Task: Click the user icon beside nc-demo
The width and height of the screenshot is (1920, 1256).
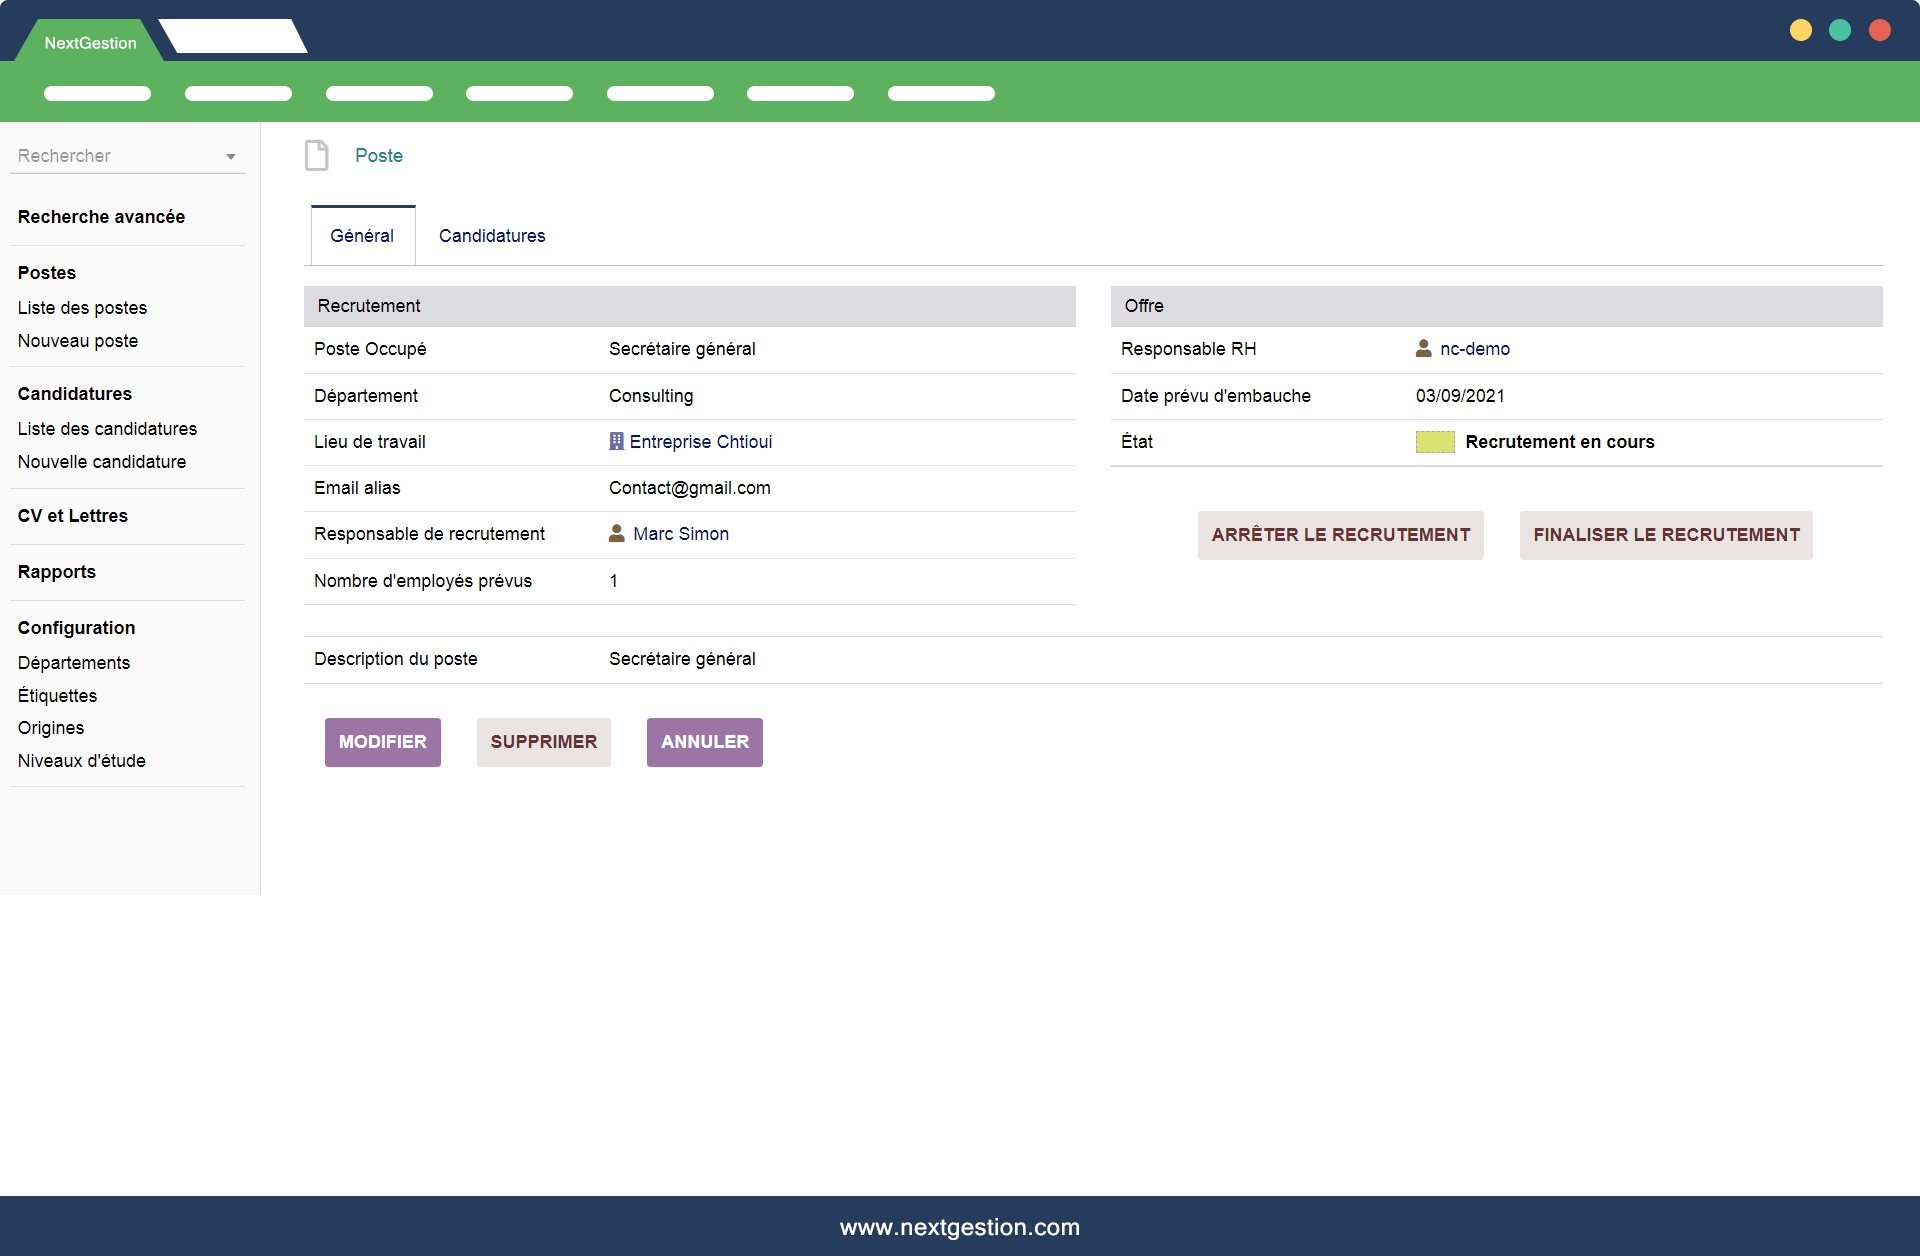Action: click(1423, 349)
